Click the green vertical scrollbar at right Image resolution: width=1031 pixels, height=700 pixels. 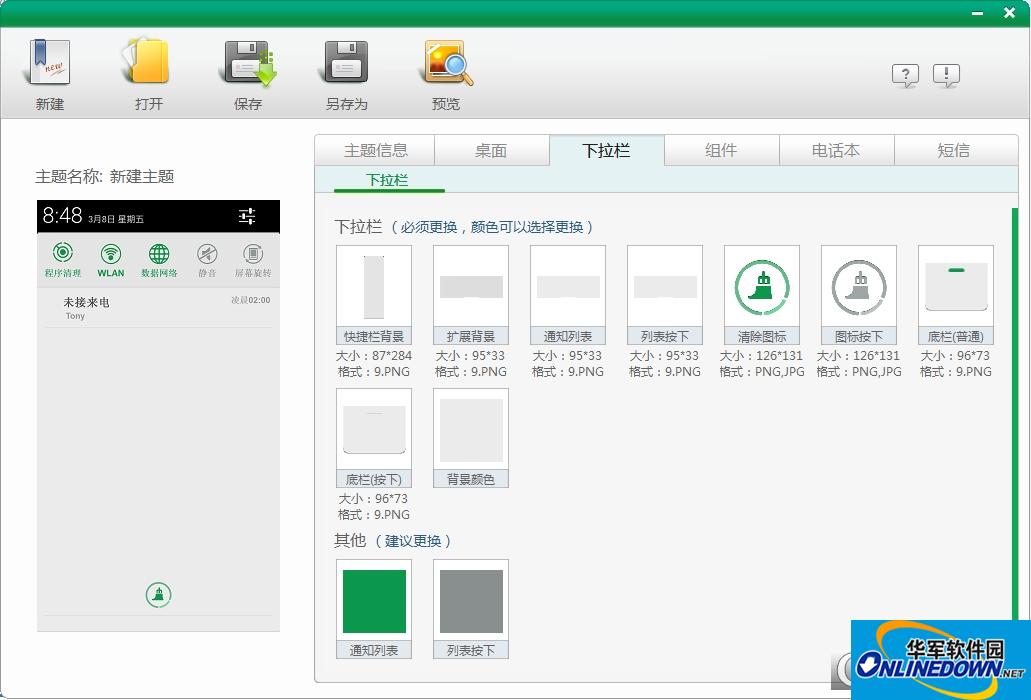[1015, 414]
